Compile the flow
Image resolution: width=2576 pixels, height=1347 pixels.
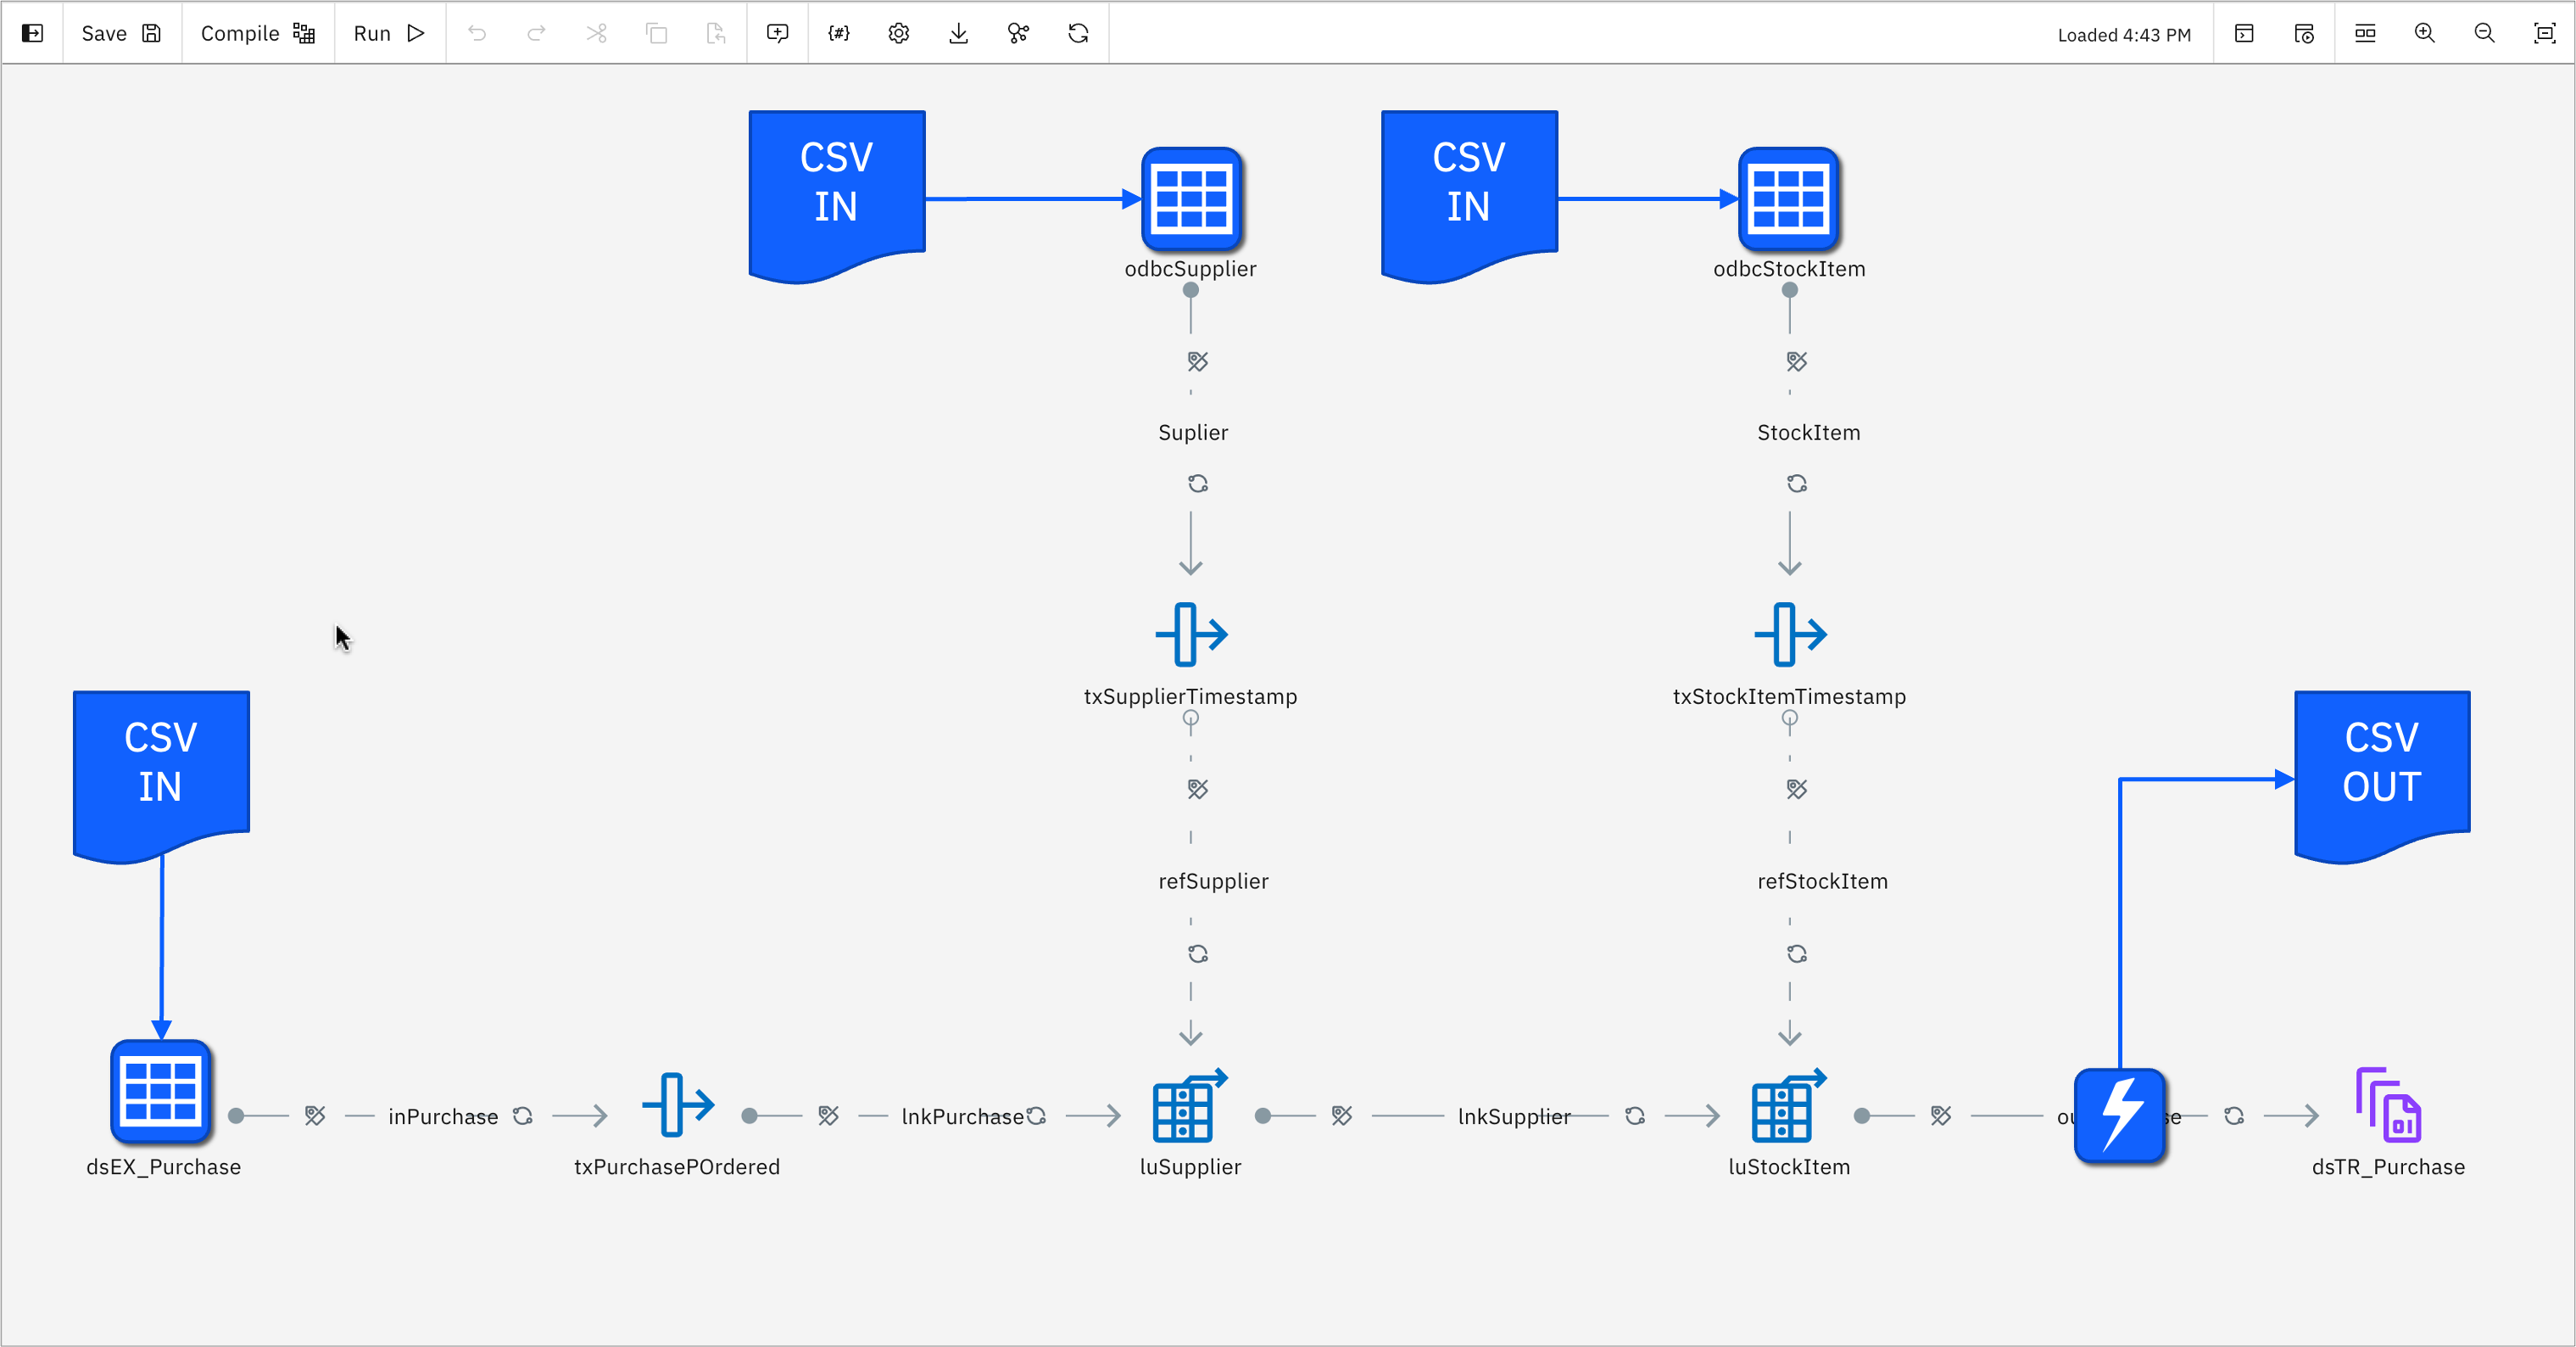click(257, 33)
